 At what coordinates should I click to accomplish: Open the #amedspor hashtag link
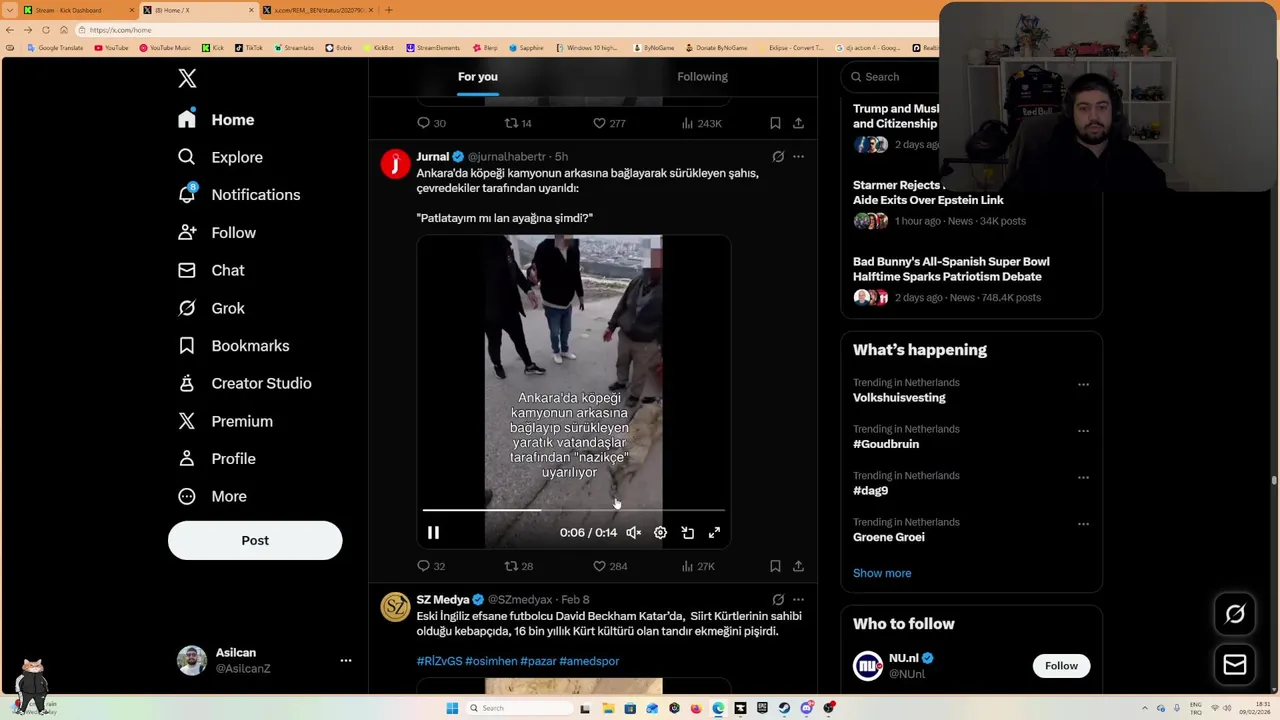coord(589,661)
